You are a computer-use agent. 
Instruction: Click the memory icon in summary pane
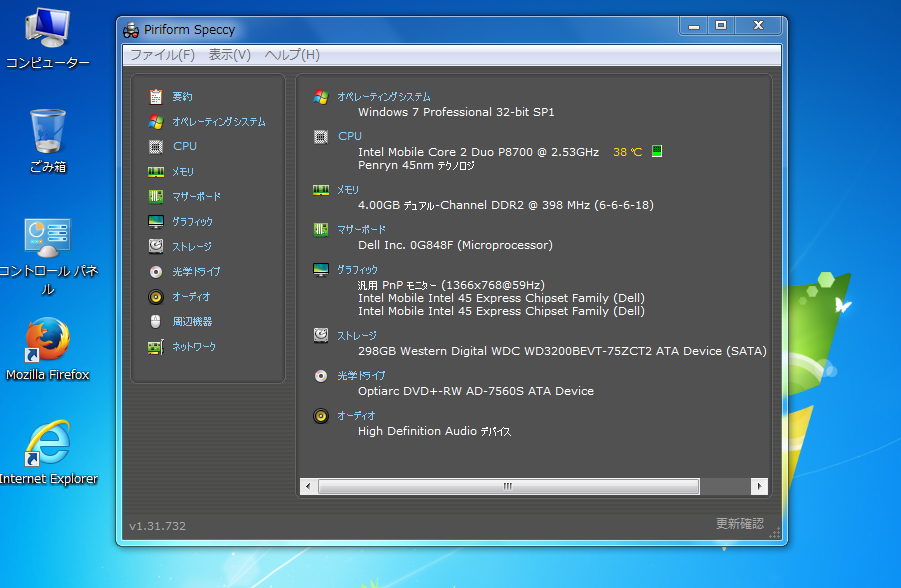point(321,190)
